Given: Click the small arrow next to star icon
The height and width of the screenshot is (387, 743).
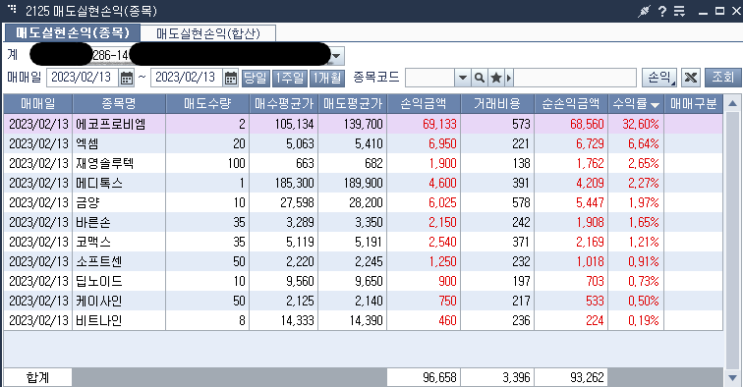Looking at the screenshot, I should (509, 78).
